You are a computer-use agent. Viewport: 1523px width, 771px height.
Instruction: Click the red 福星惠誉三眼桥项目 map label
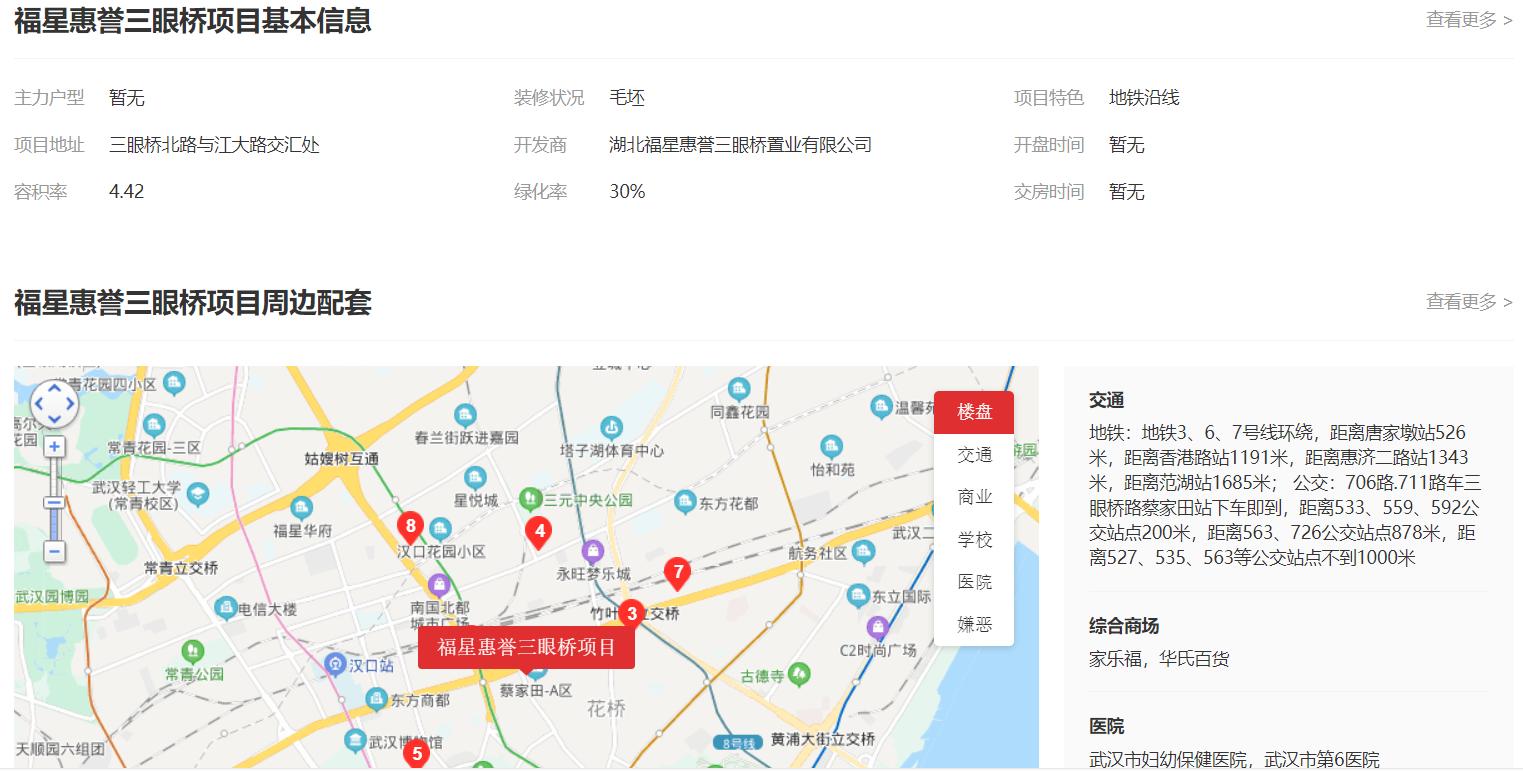(x=528, y=646)
